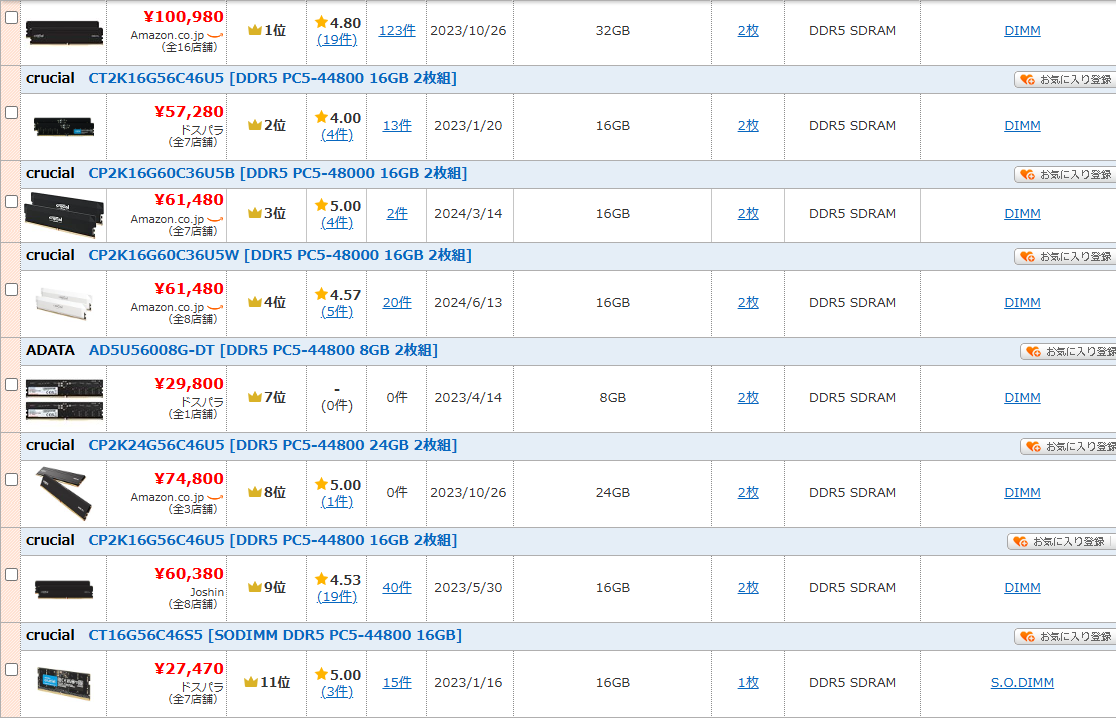Favorite the ADATA AD5U56008G-DT memory
This screenshot has width=1116, height=718.
coord(1068,351)
